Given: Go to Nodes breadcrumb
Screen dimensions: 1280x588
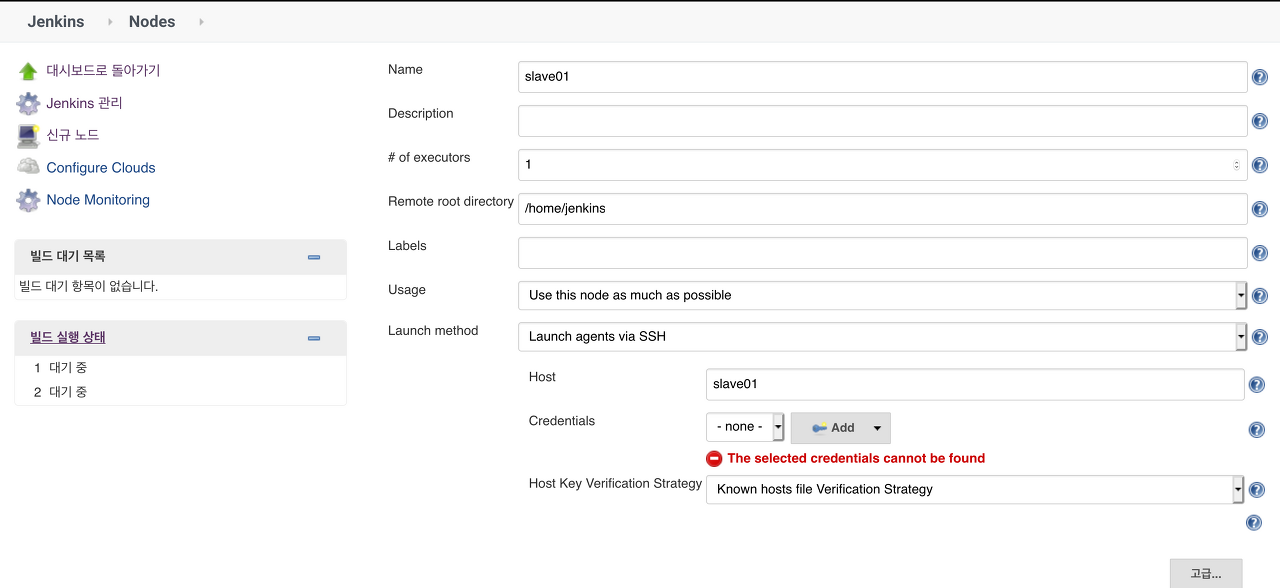Looking at the screenshot, I should [152, 21].
